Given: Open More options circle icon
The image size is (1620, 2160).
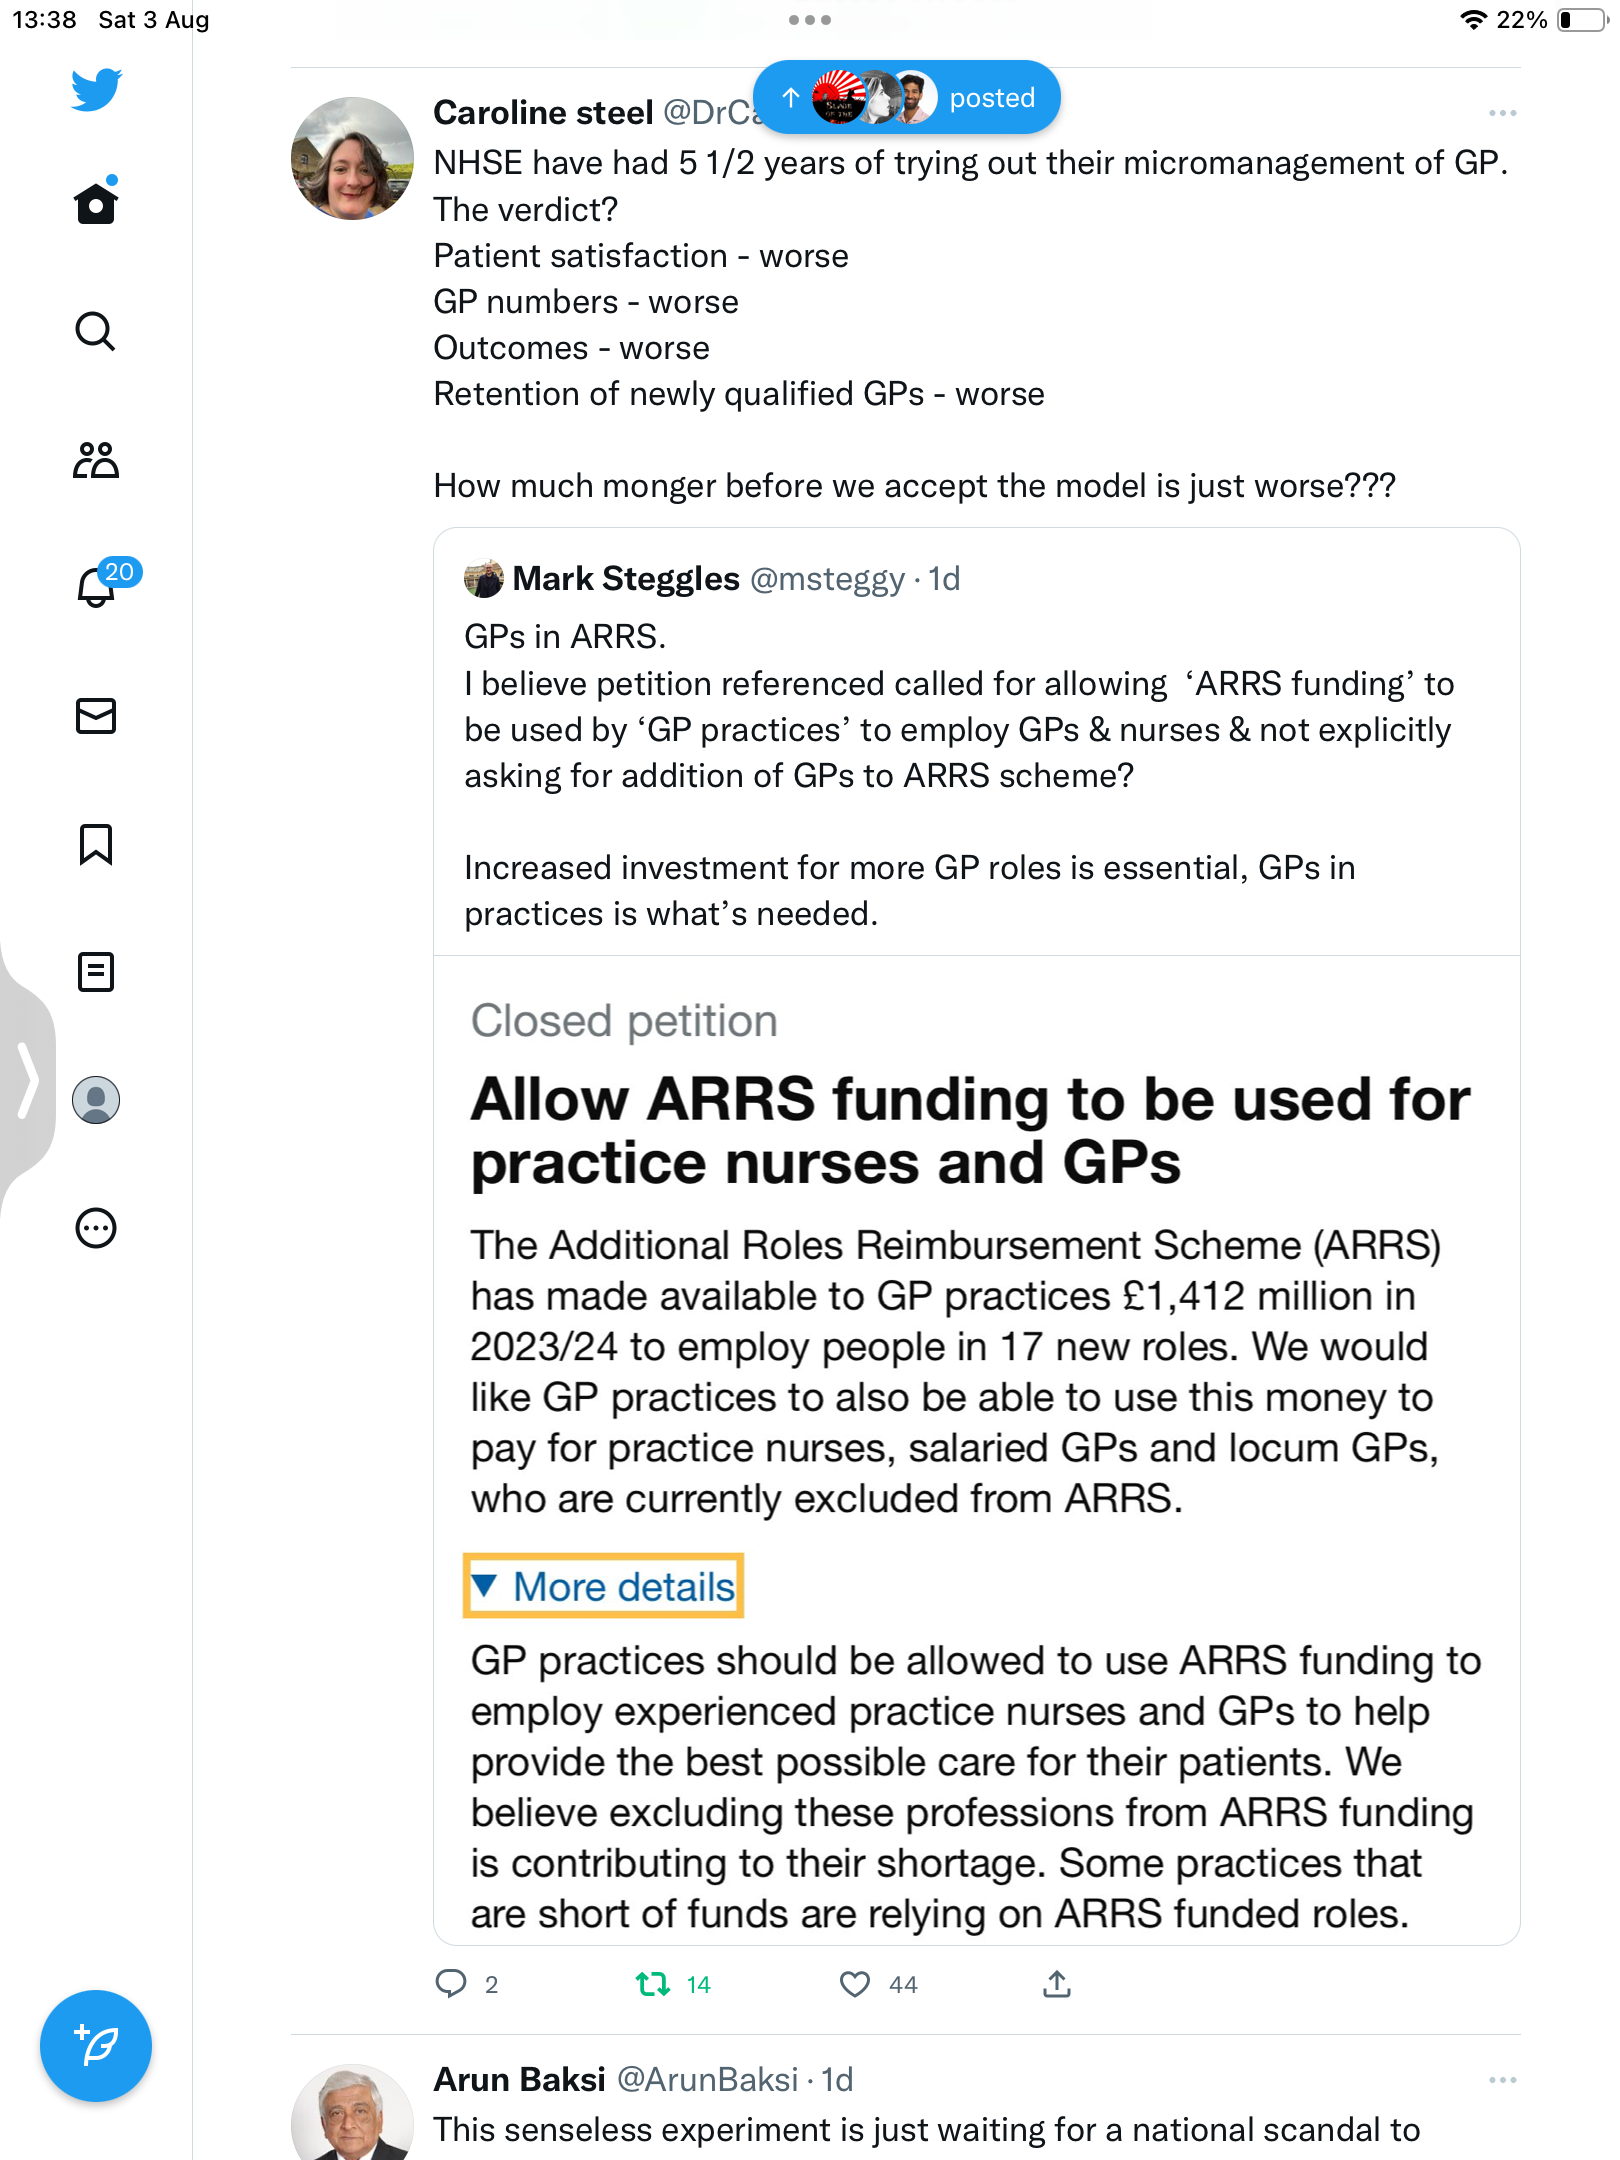Looking at the screenshot, I should click(96, 1228).
